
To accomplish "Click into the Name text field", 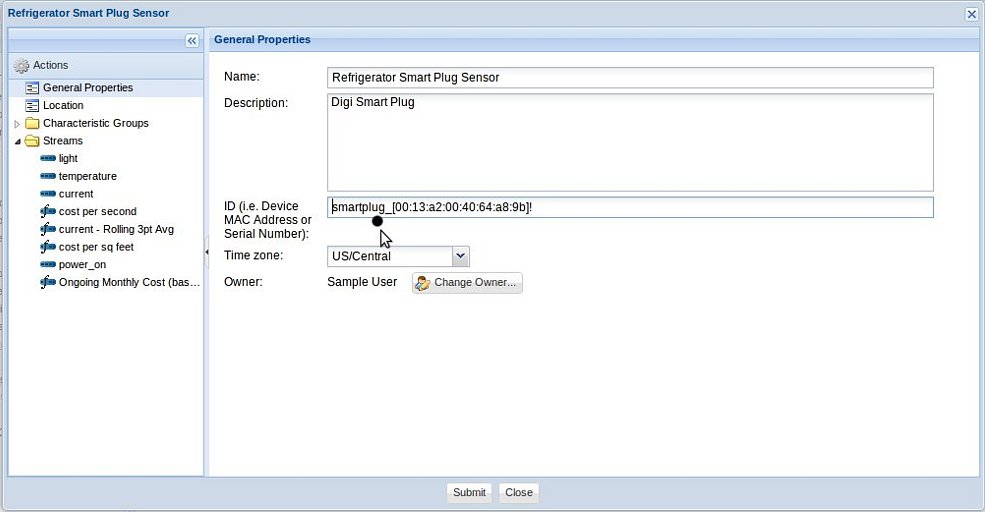I will pos(630,78).
